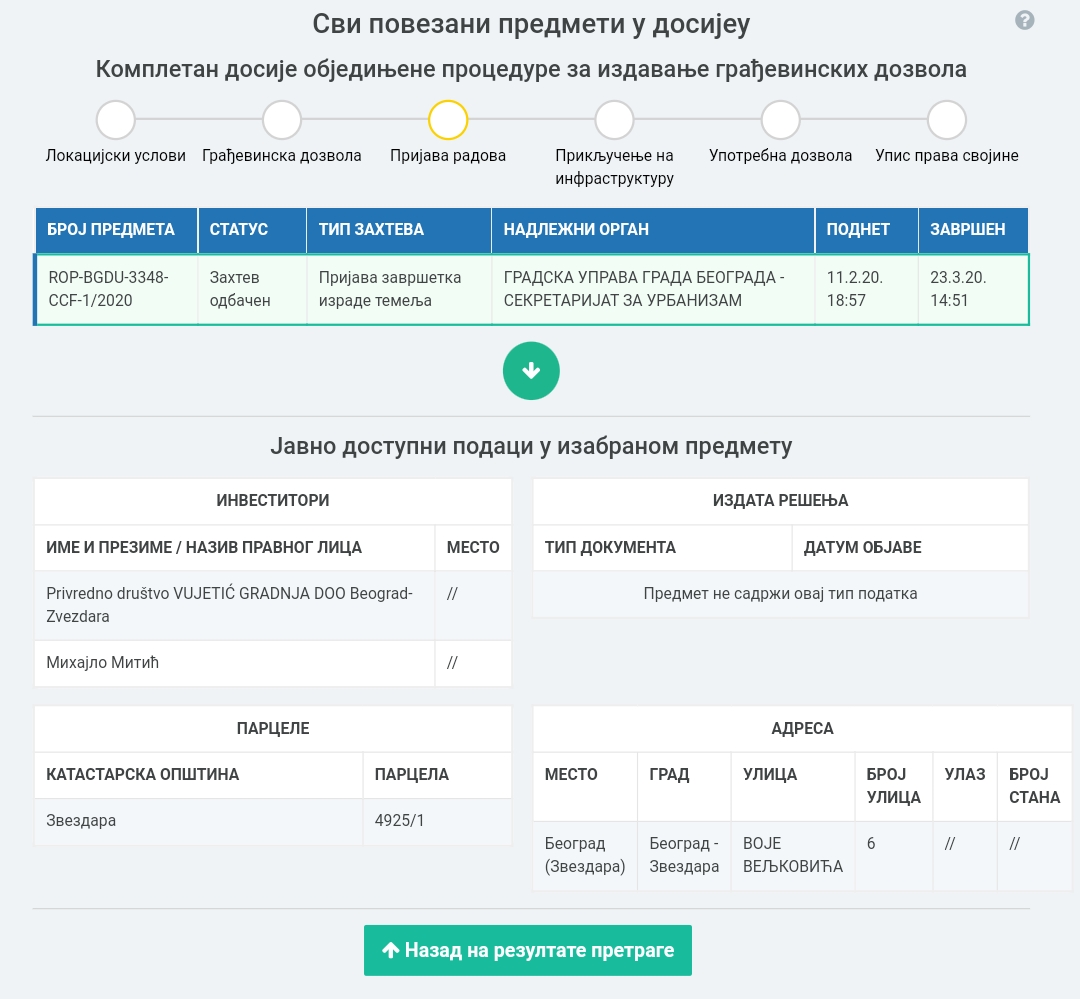This screenshot has width=1080, height=999.
Task: Click the Пријава радова label
Action: point(448,156)
